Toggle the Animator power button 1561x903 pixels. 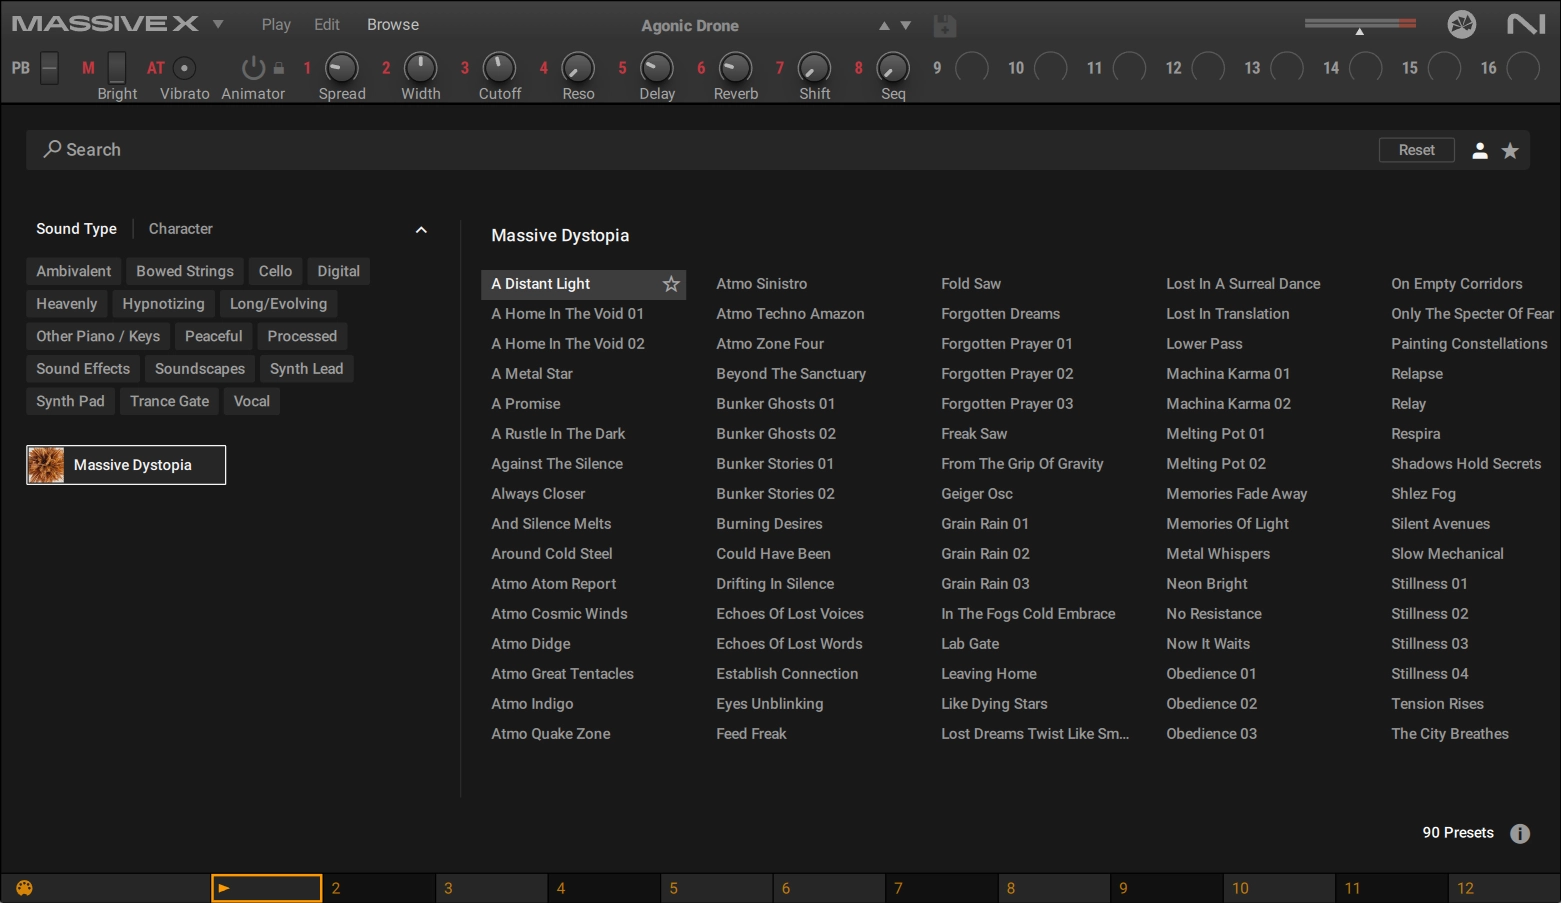coord(254,68)
